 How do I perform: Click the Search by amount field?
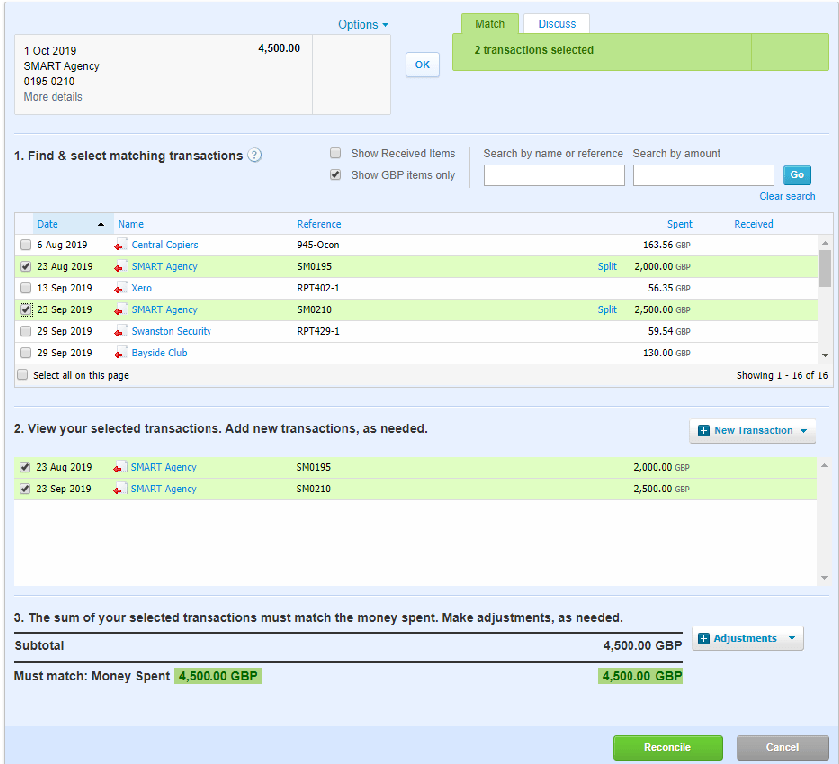click(703, 175)
